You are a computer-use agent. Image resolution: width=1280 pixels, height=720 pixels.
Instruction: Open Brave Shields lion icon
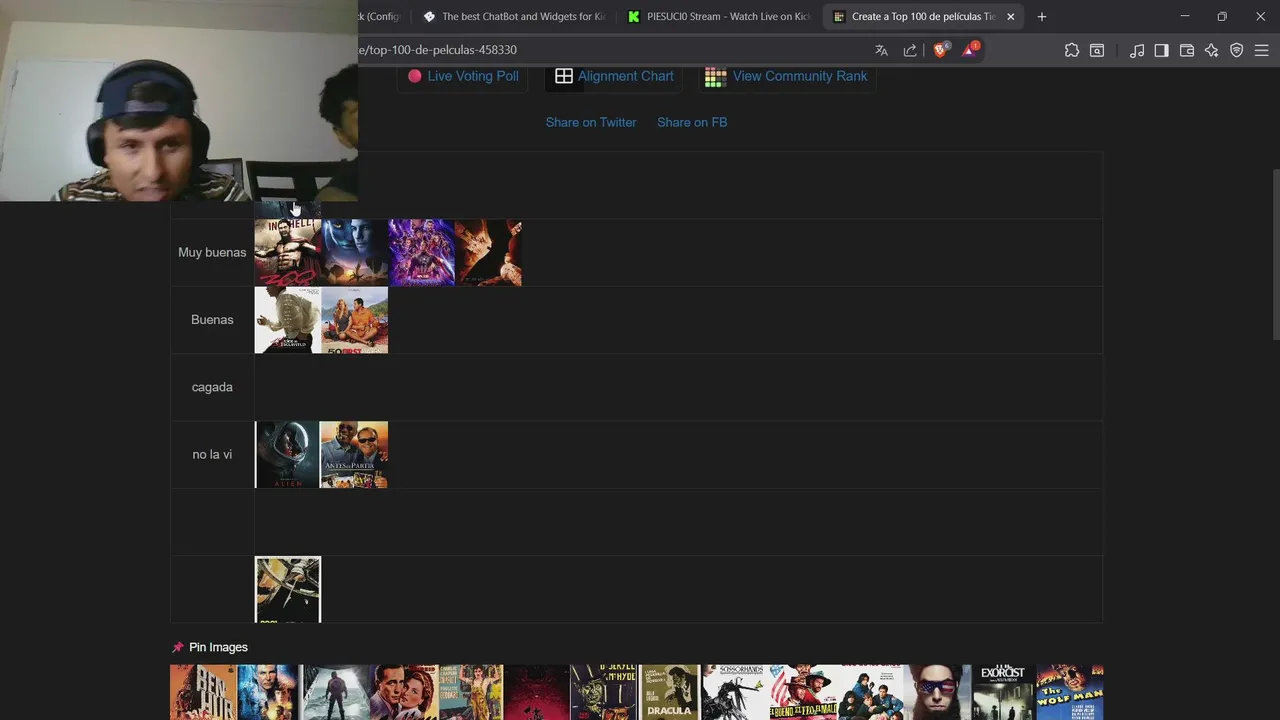[x=940, y=50]
